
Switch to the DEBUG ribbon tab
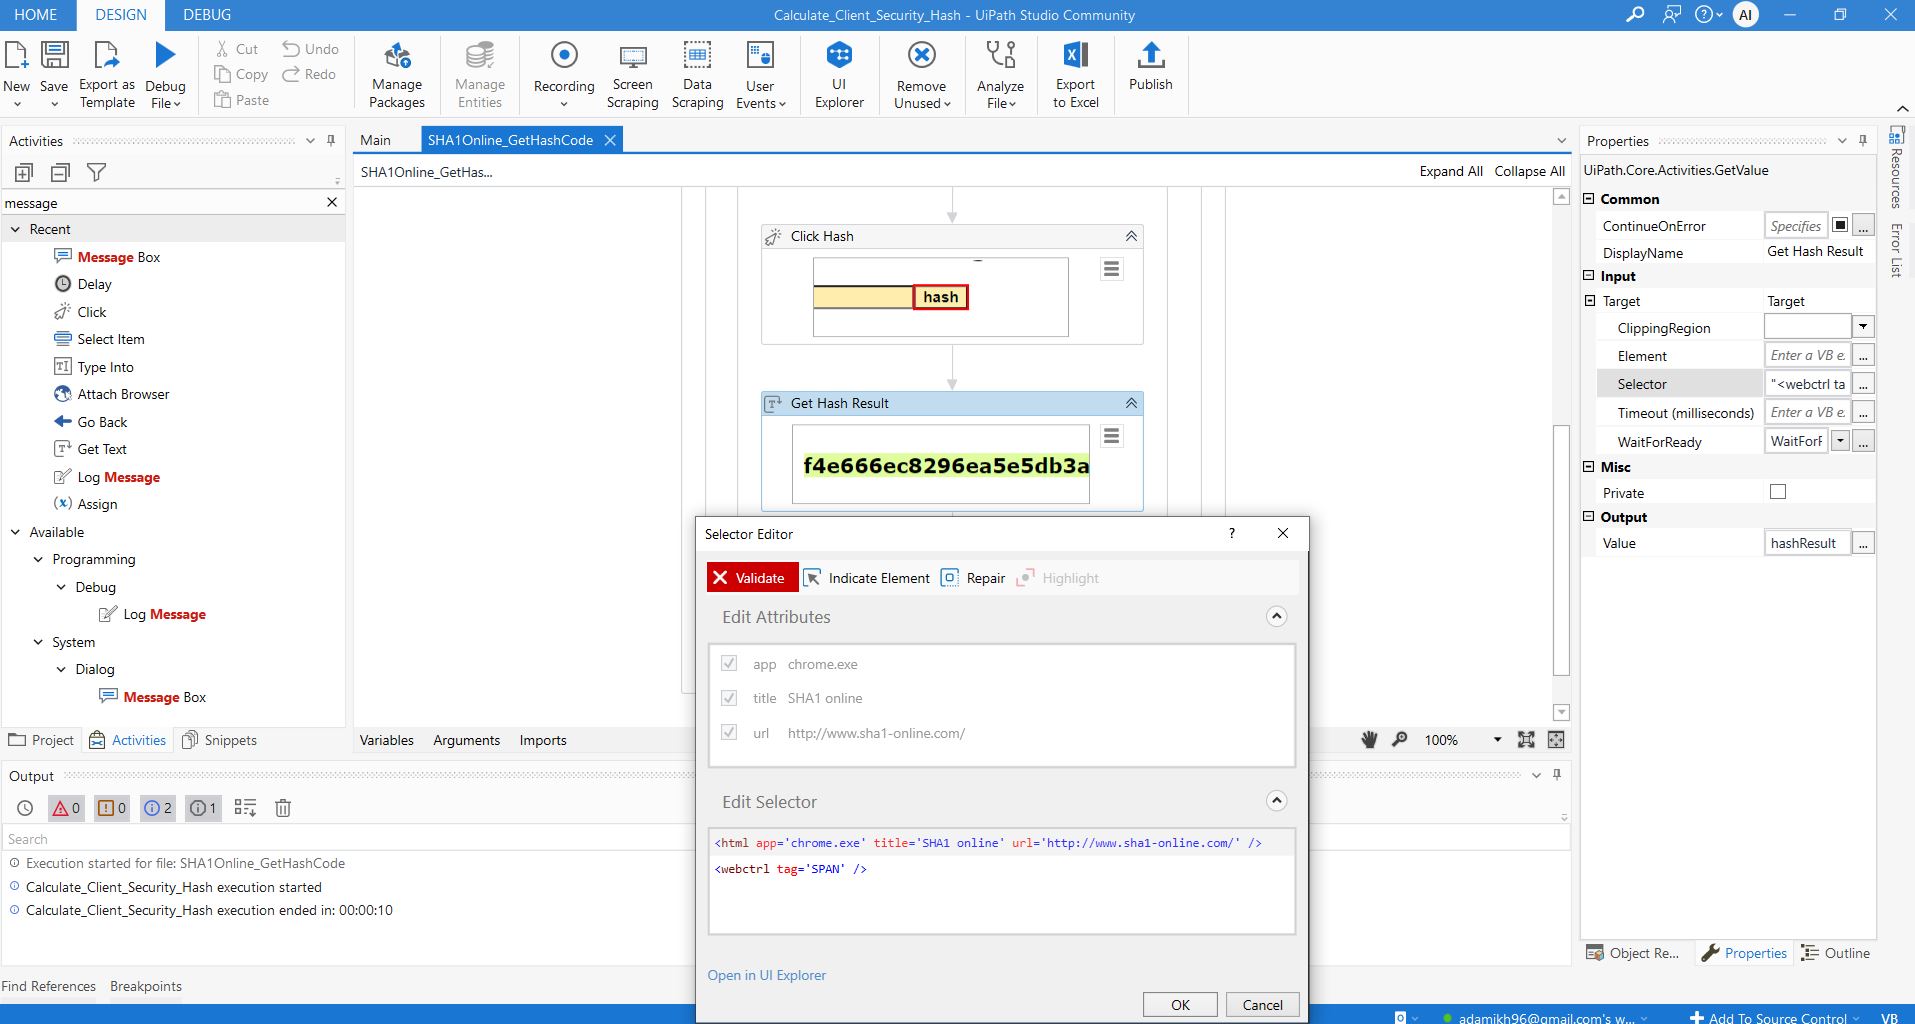point(207,15)
